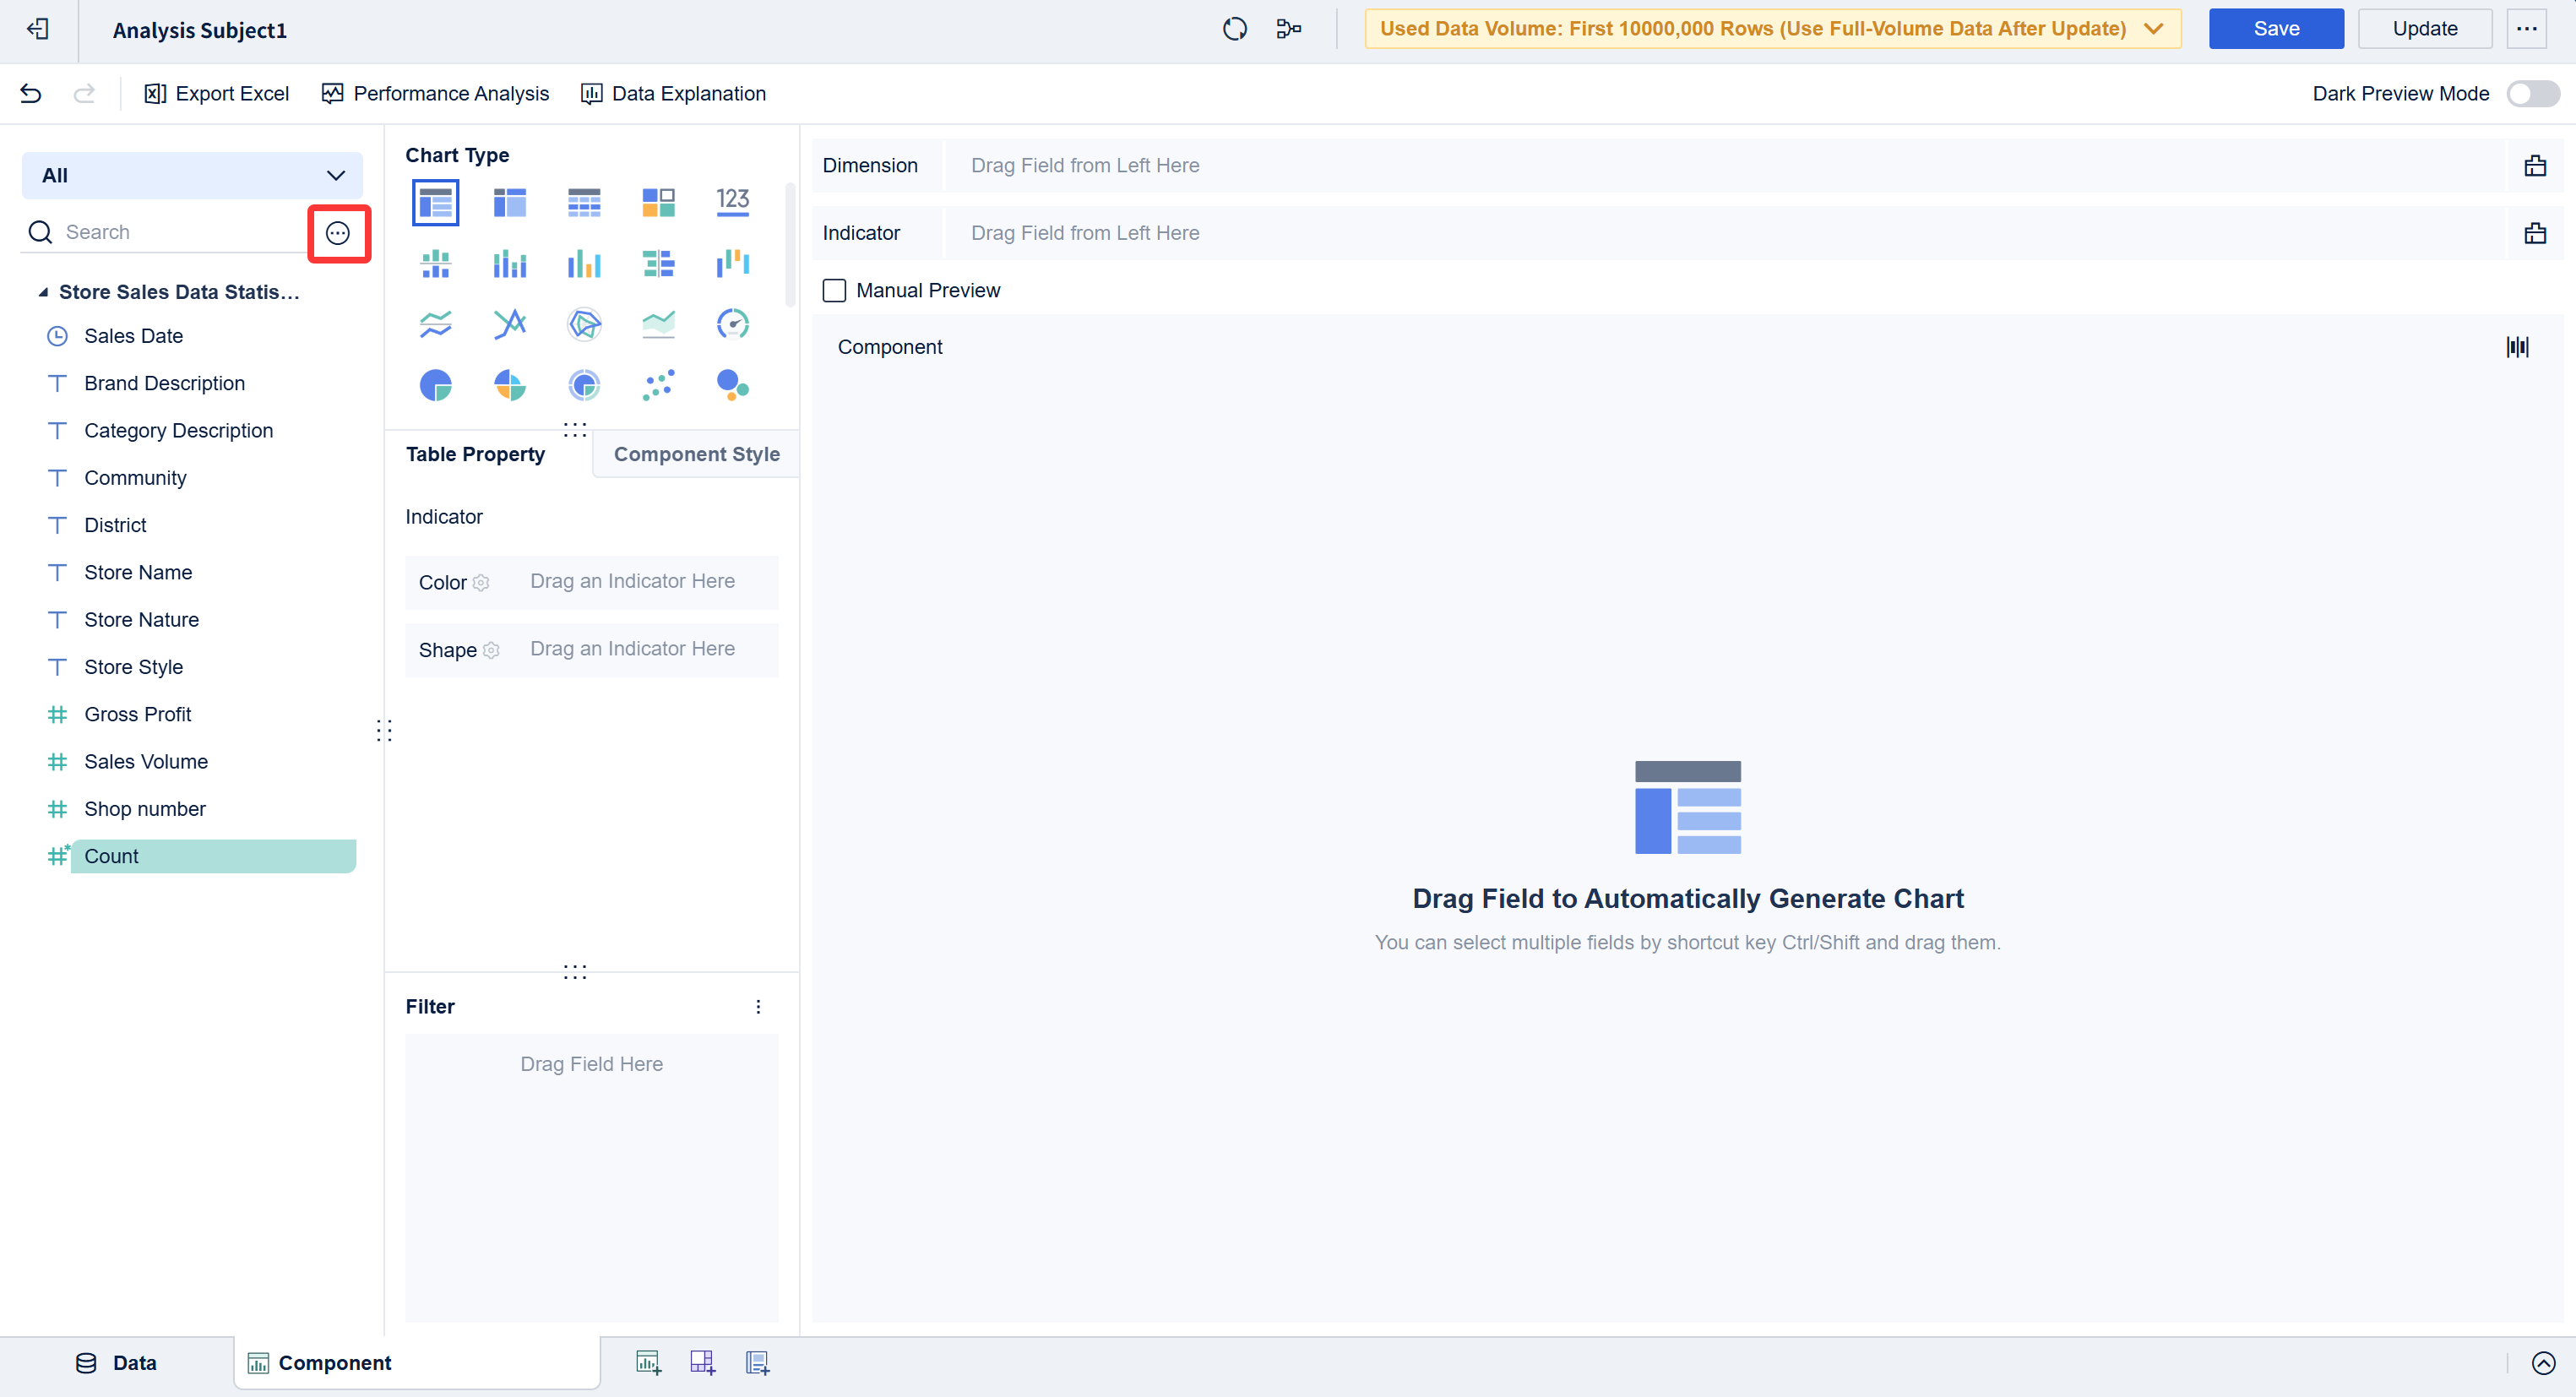The height and width of the screenshot is (1397, 2576).
Task: Click the more options icon beside Search
Action: pos(338,233)
